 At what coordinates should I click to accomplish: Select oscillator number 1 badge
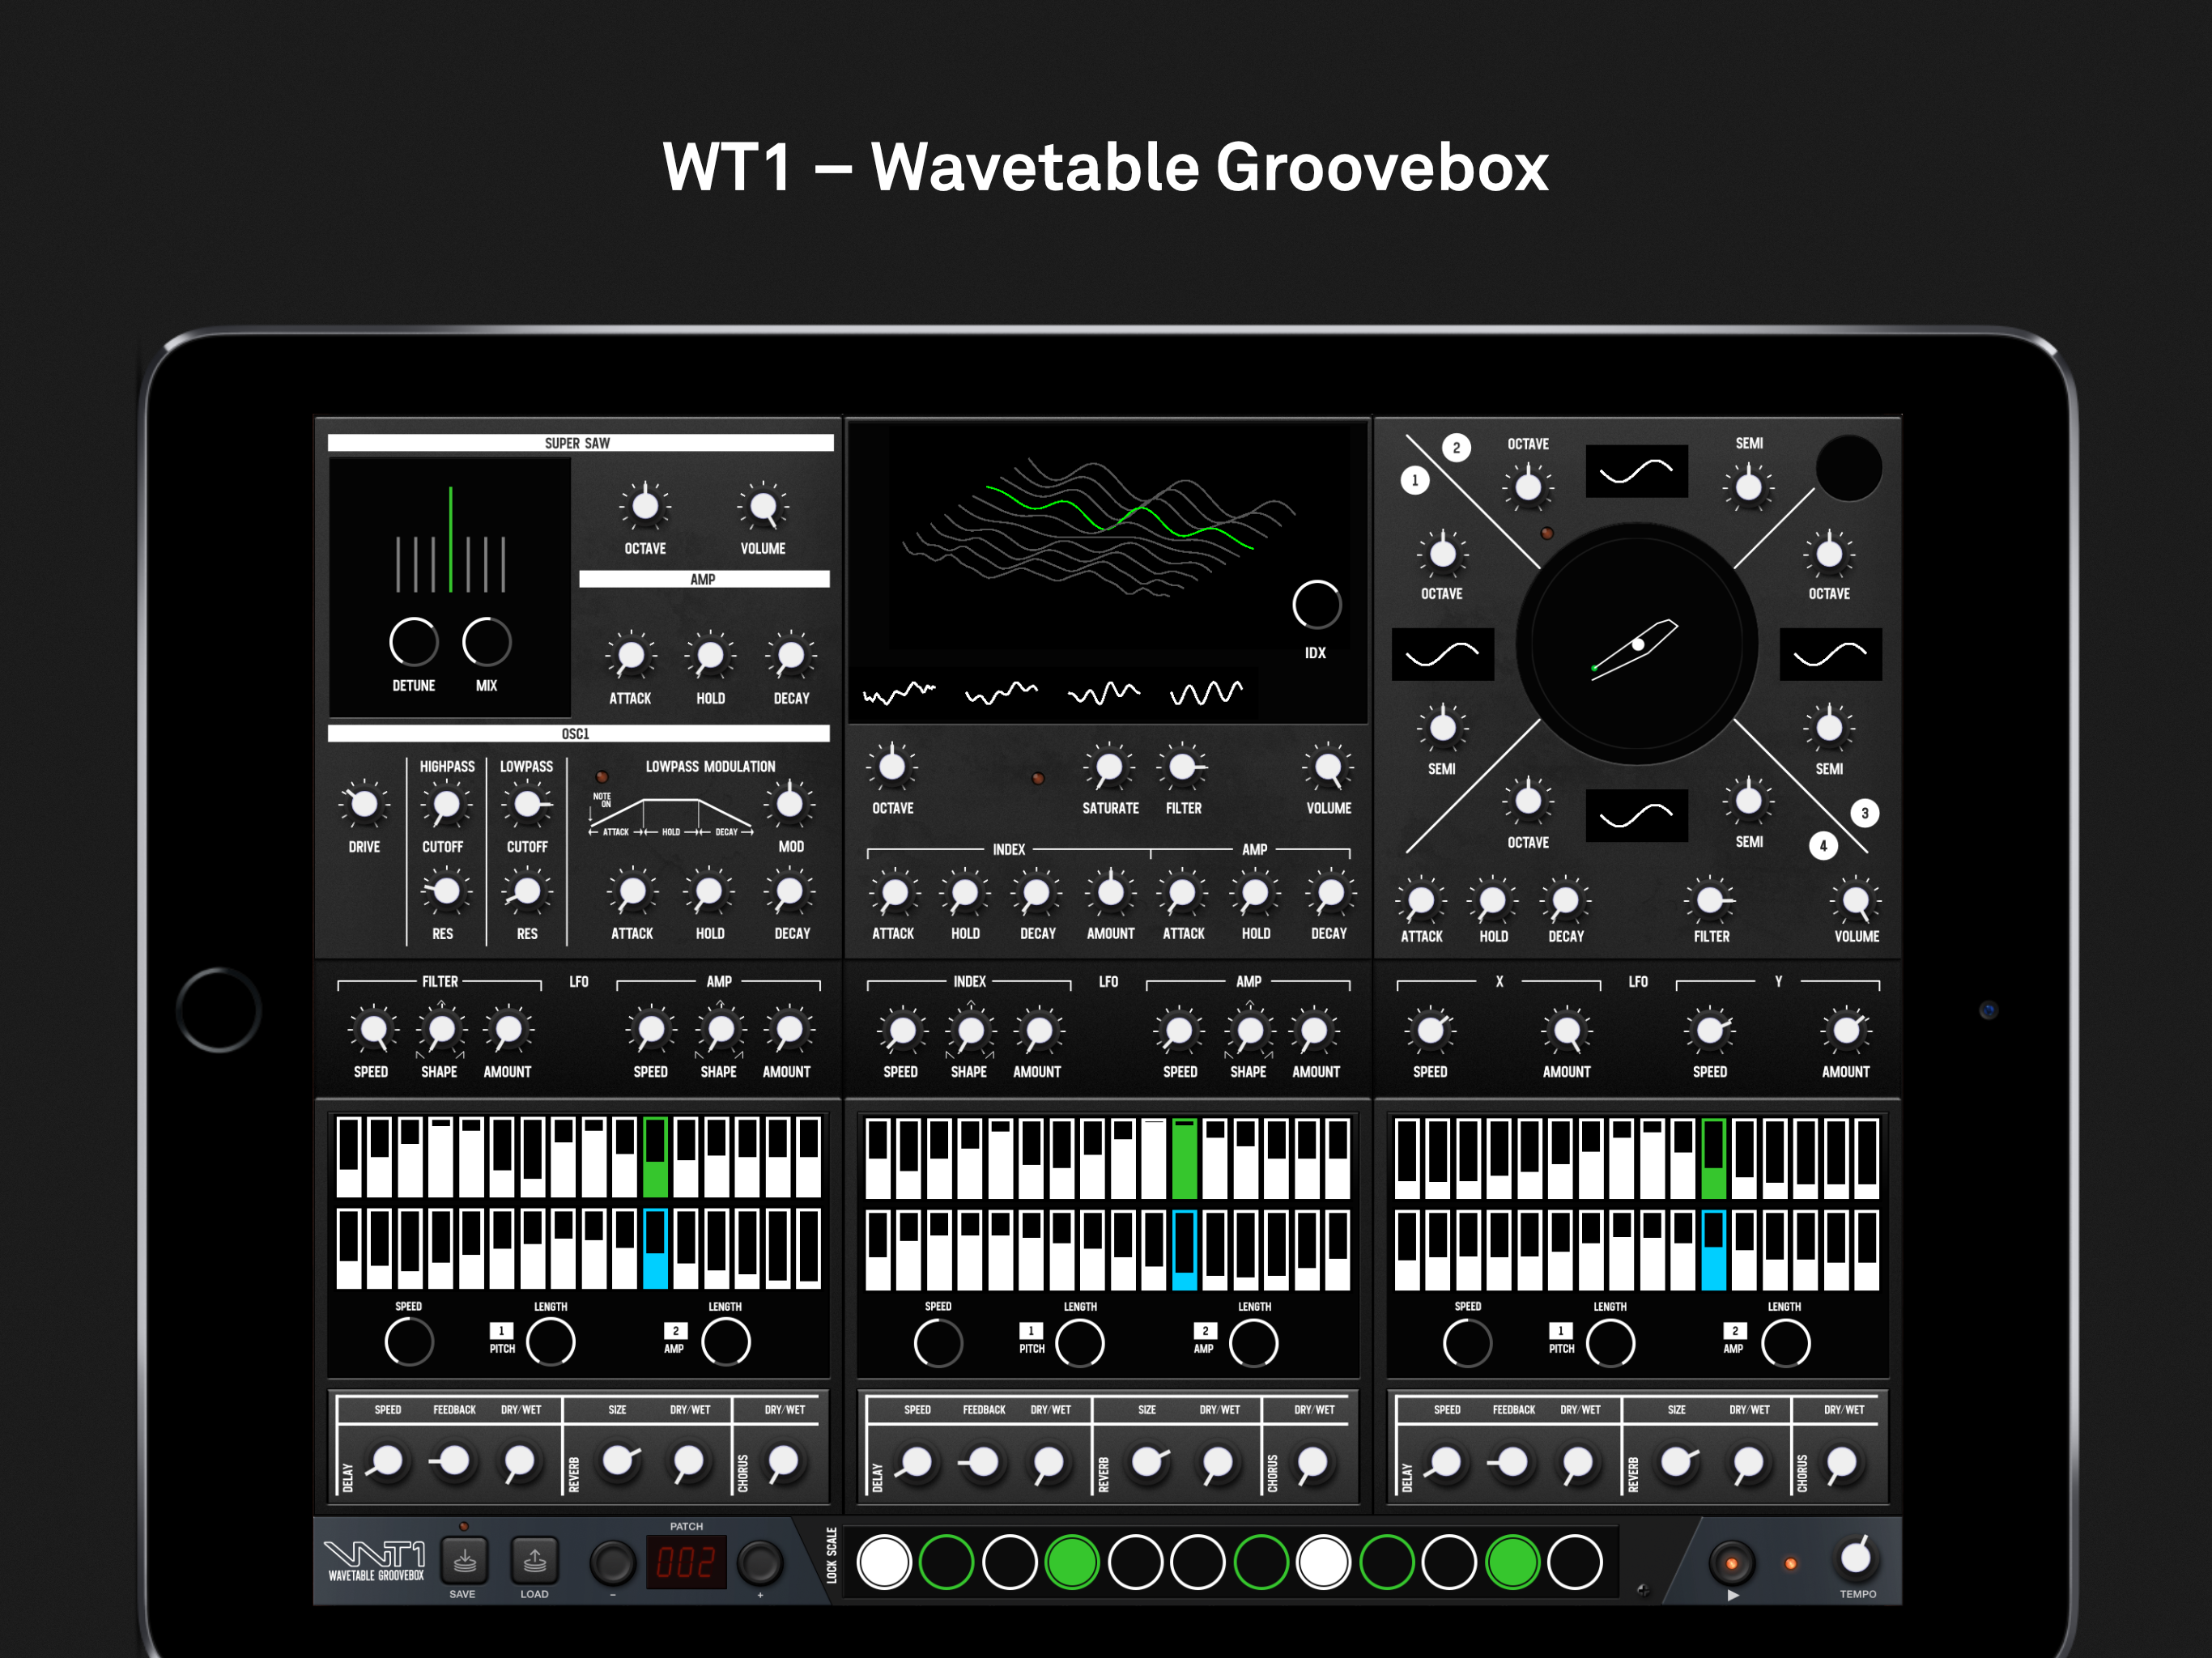(1414, 480)
